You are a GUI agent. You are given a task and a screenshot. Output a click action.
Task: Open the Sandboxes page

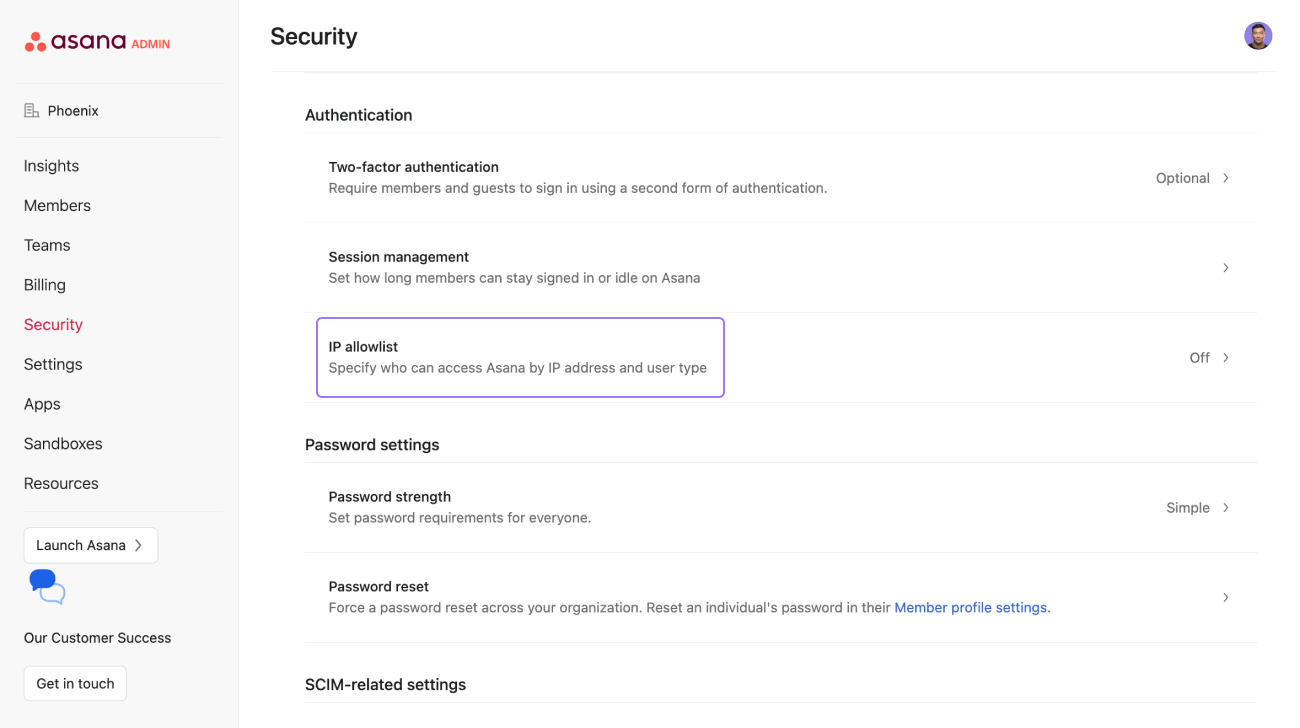[x=63, y=443]
